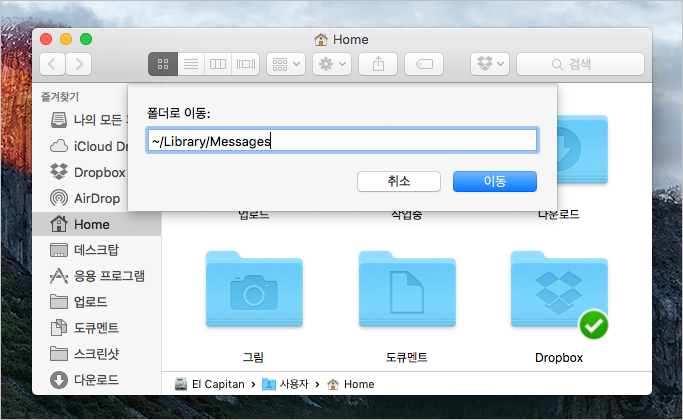Select the 도큐멘트 folder in main pane
Image resolution: width=683 pixels, height=420 pixels.
coord(407,289)
